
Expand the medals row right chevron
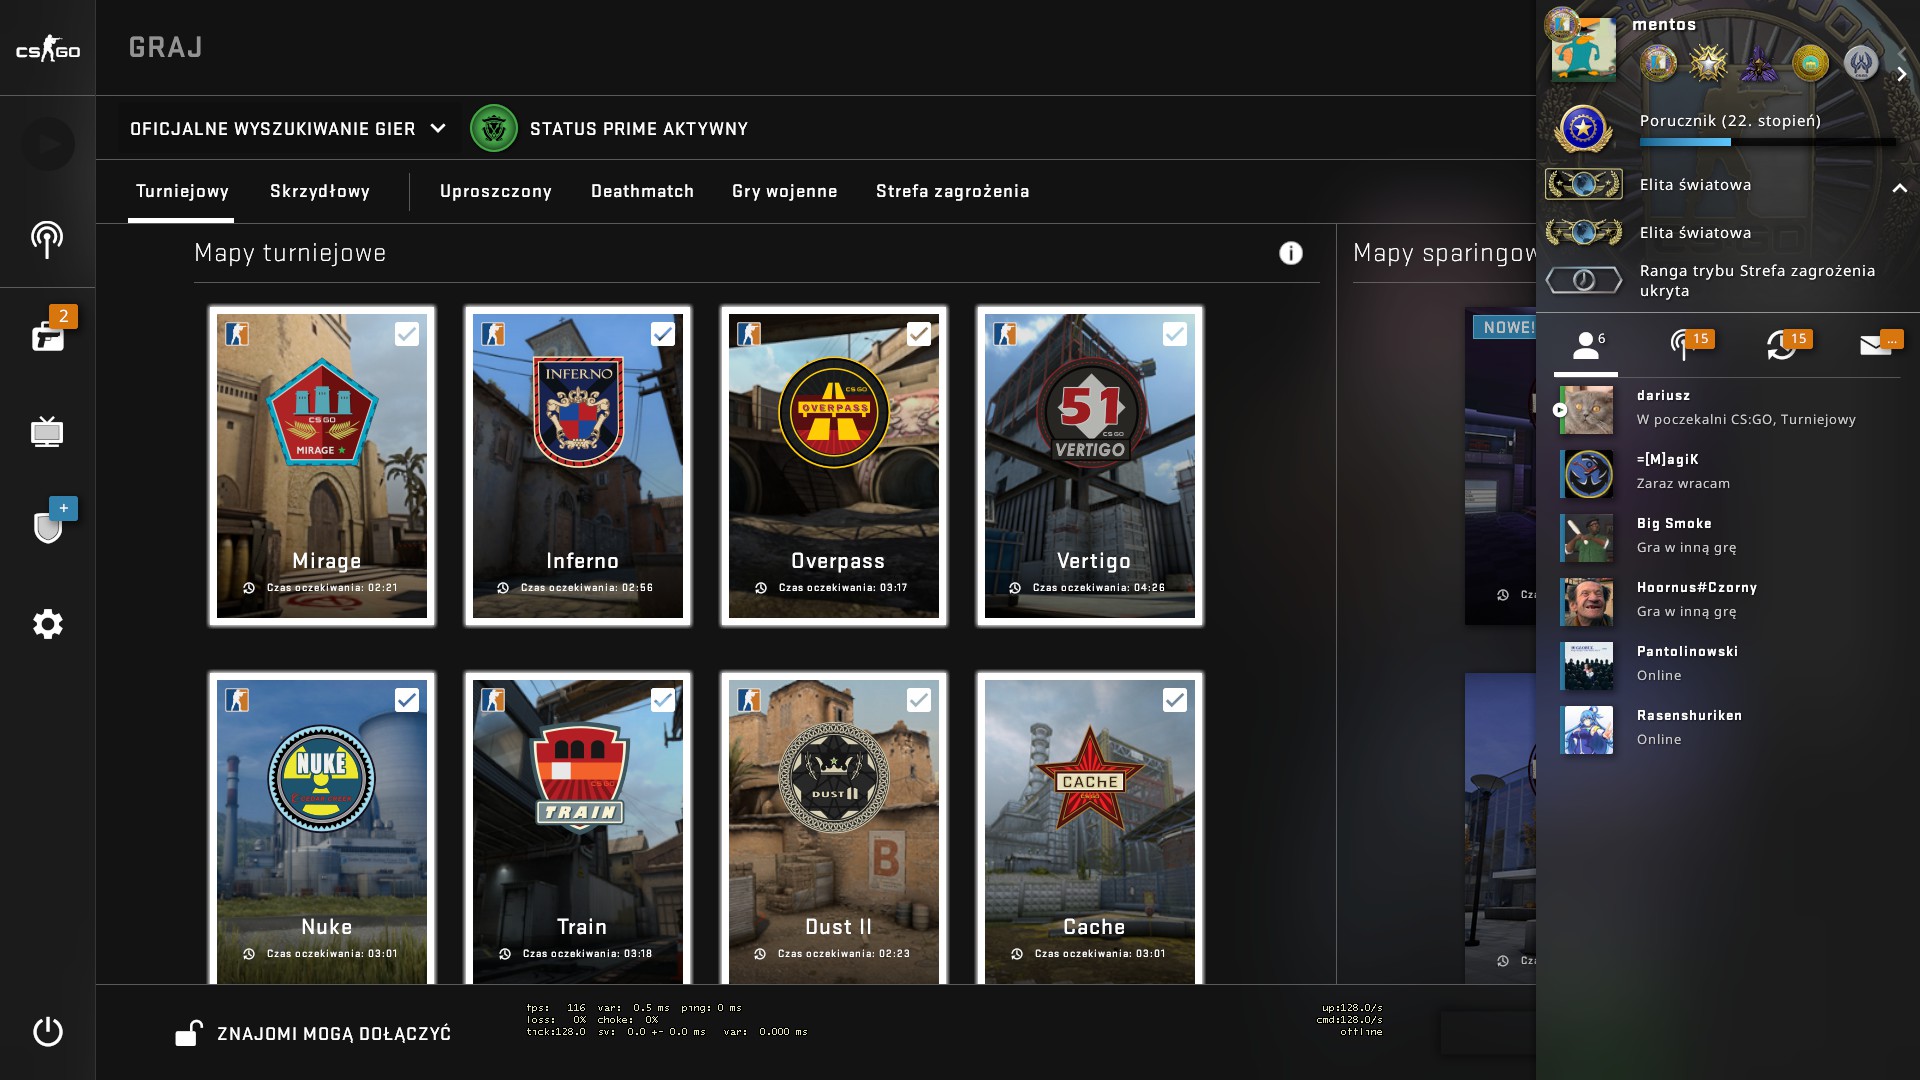click(1901, 75)
